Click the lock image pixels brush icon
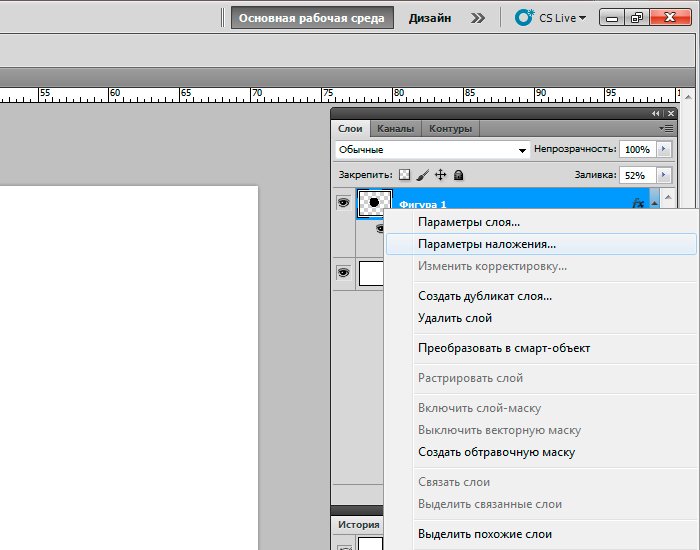 point(423,175)
